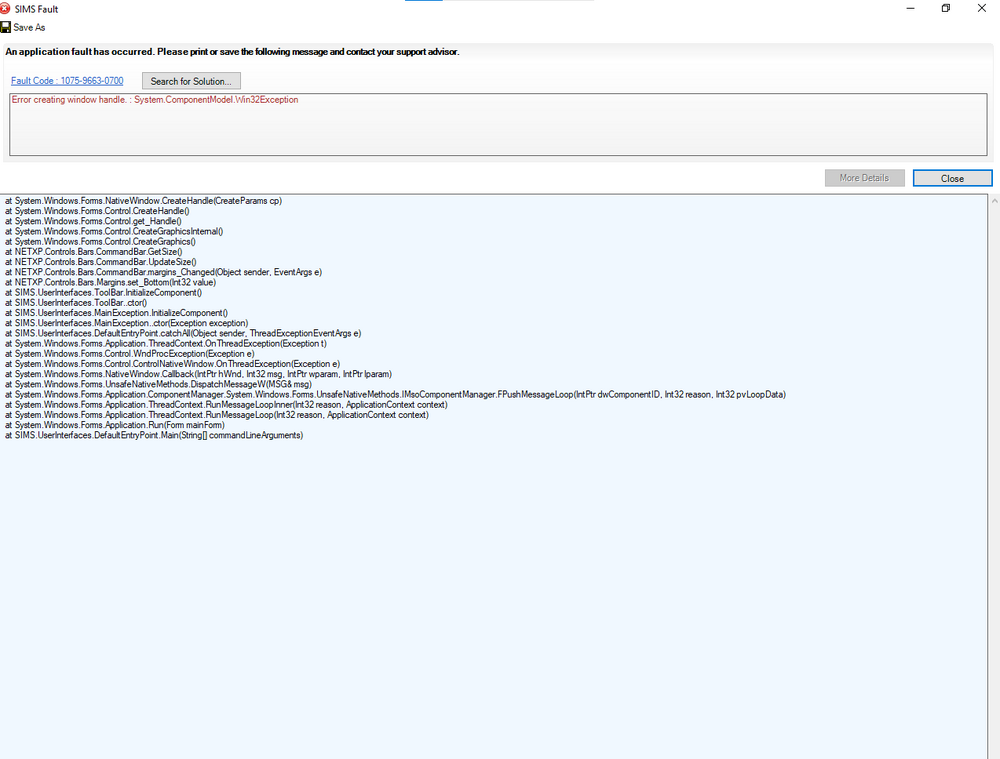Restore down the SIMS Fault window
Image resolution: width=1000 pixels, height=759 pixels.
tap(946, 8)
